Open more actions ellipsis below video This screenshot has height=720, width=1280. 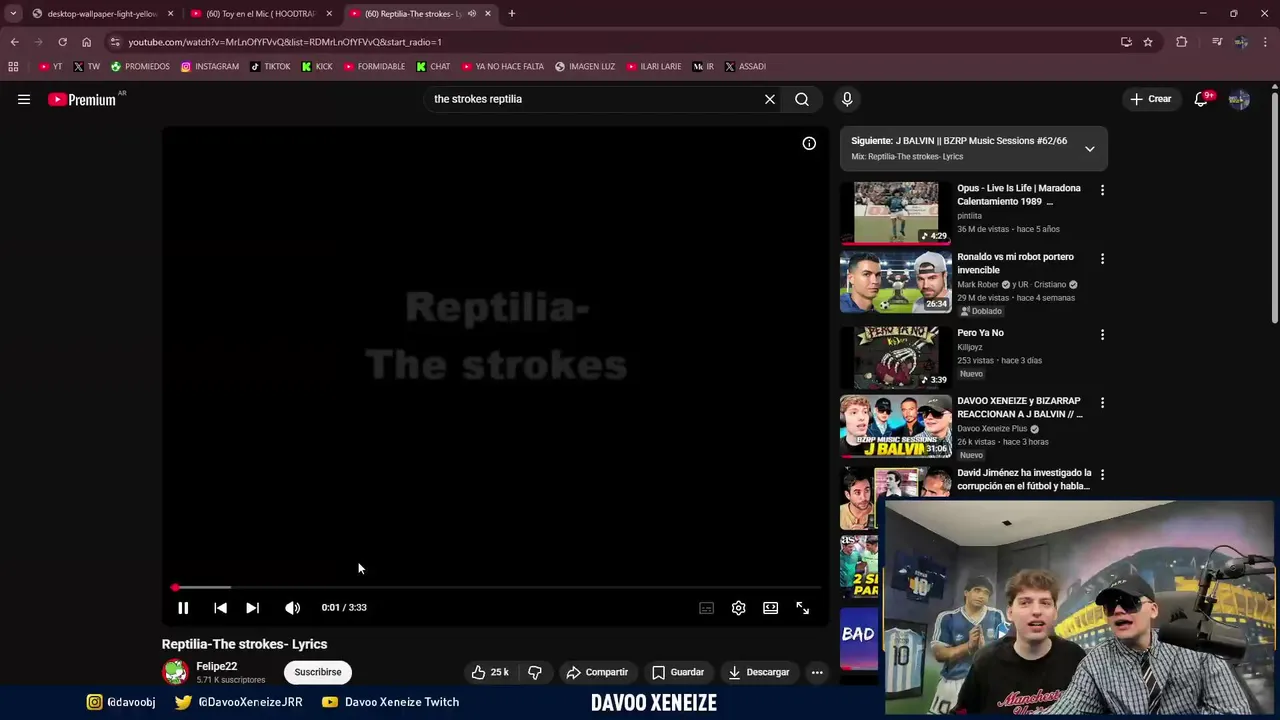click(817, 672)
